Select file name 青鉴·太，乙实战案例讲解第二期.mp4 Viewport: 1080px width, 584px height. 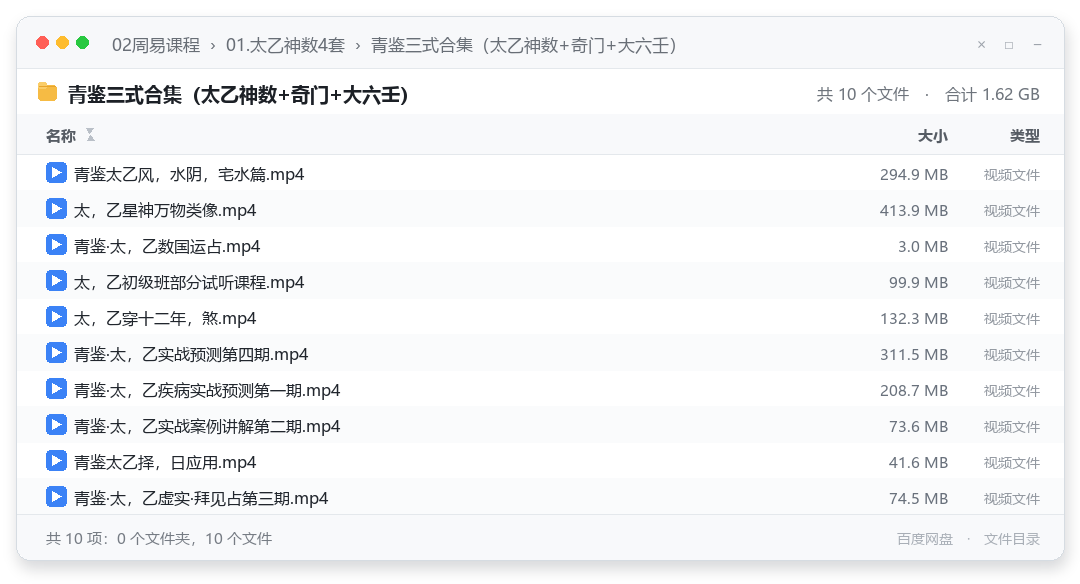pyautogui.click(x=207, y=426)
